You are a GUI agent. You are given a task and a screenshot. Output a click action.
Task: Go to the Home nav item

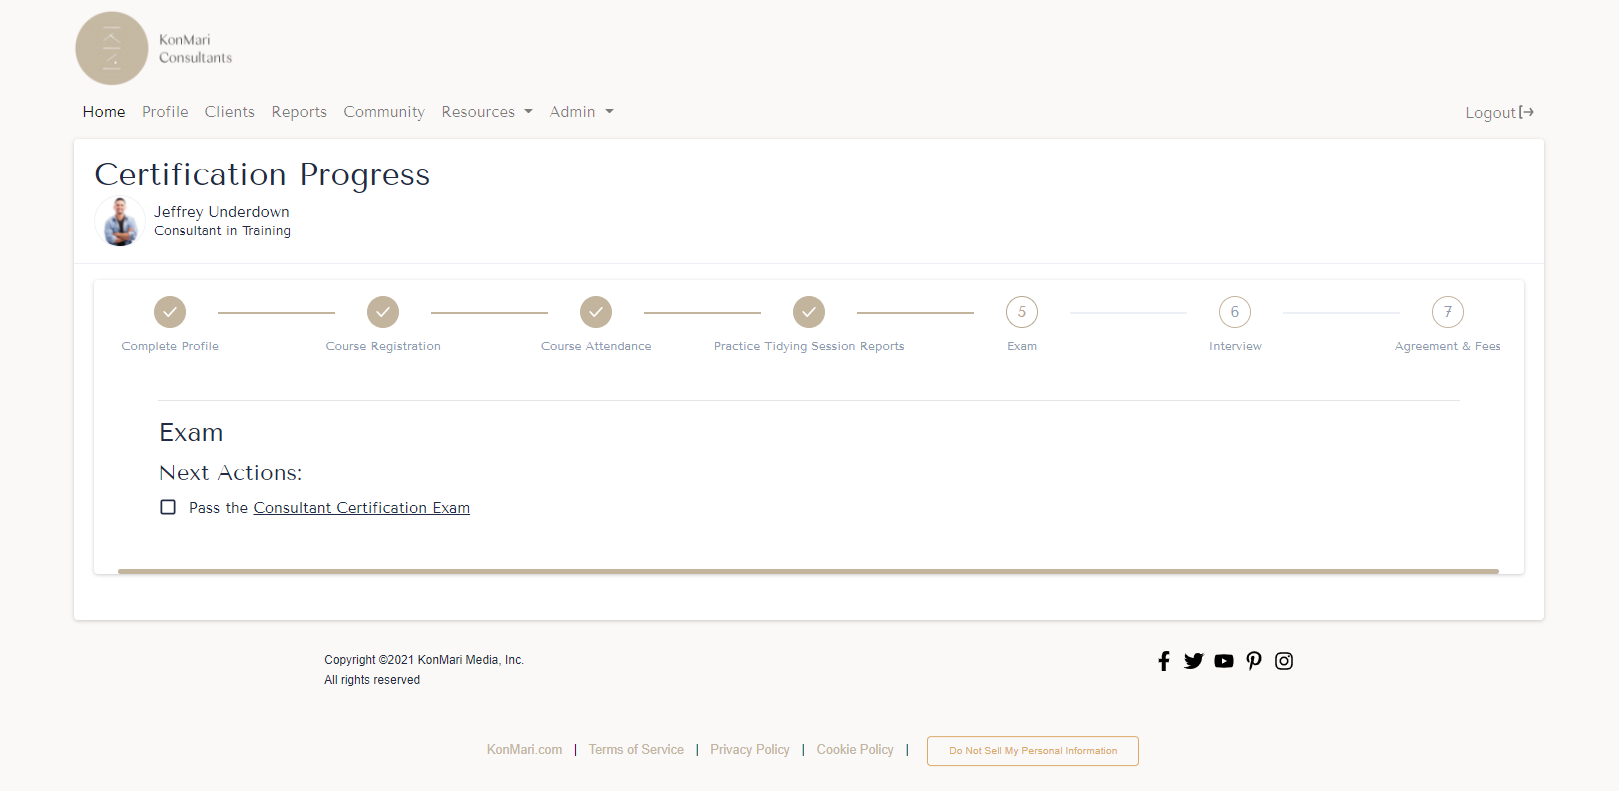point(104,112)
